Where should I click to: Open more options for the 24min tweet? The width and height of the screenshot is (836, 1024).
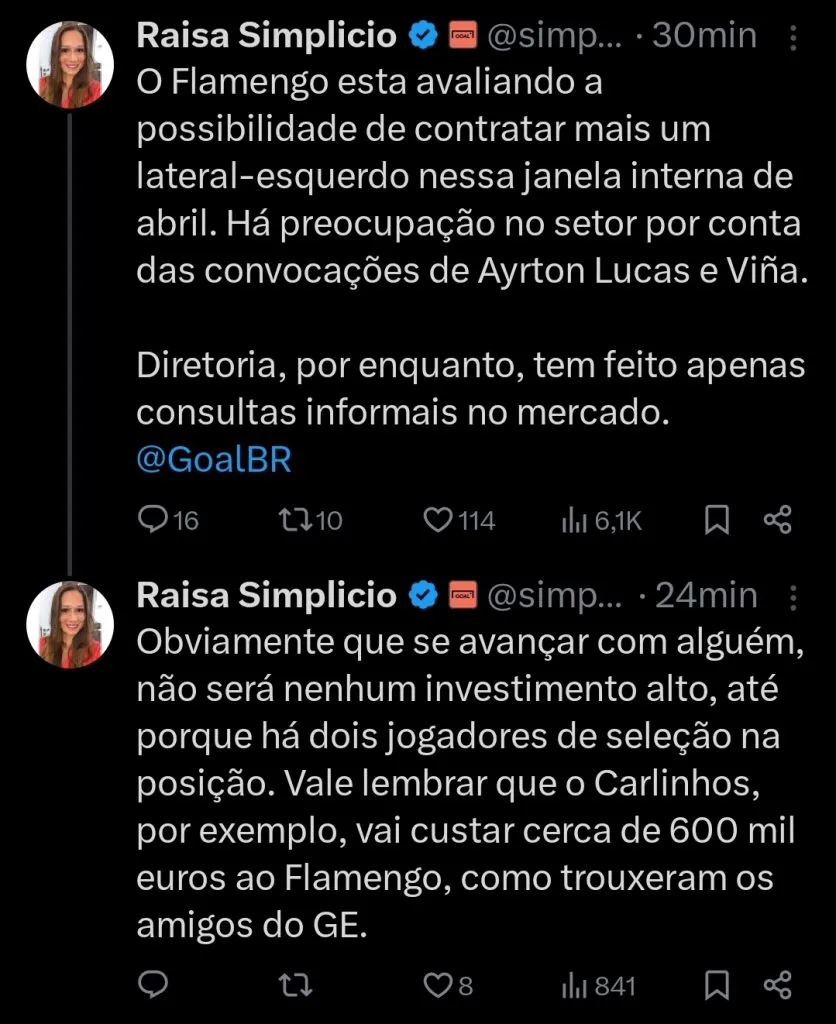pyautogui.click(x=793, y=597)
